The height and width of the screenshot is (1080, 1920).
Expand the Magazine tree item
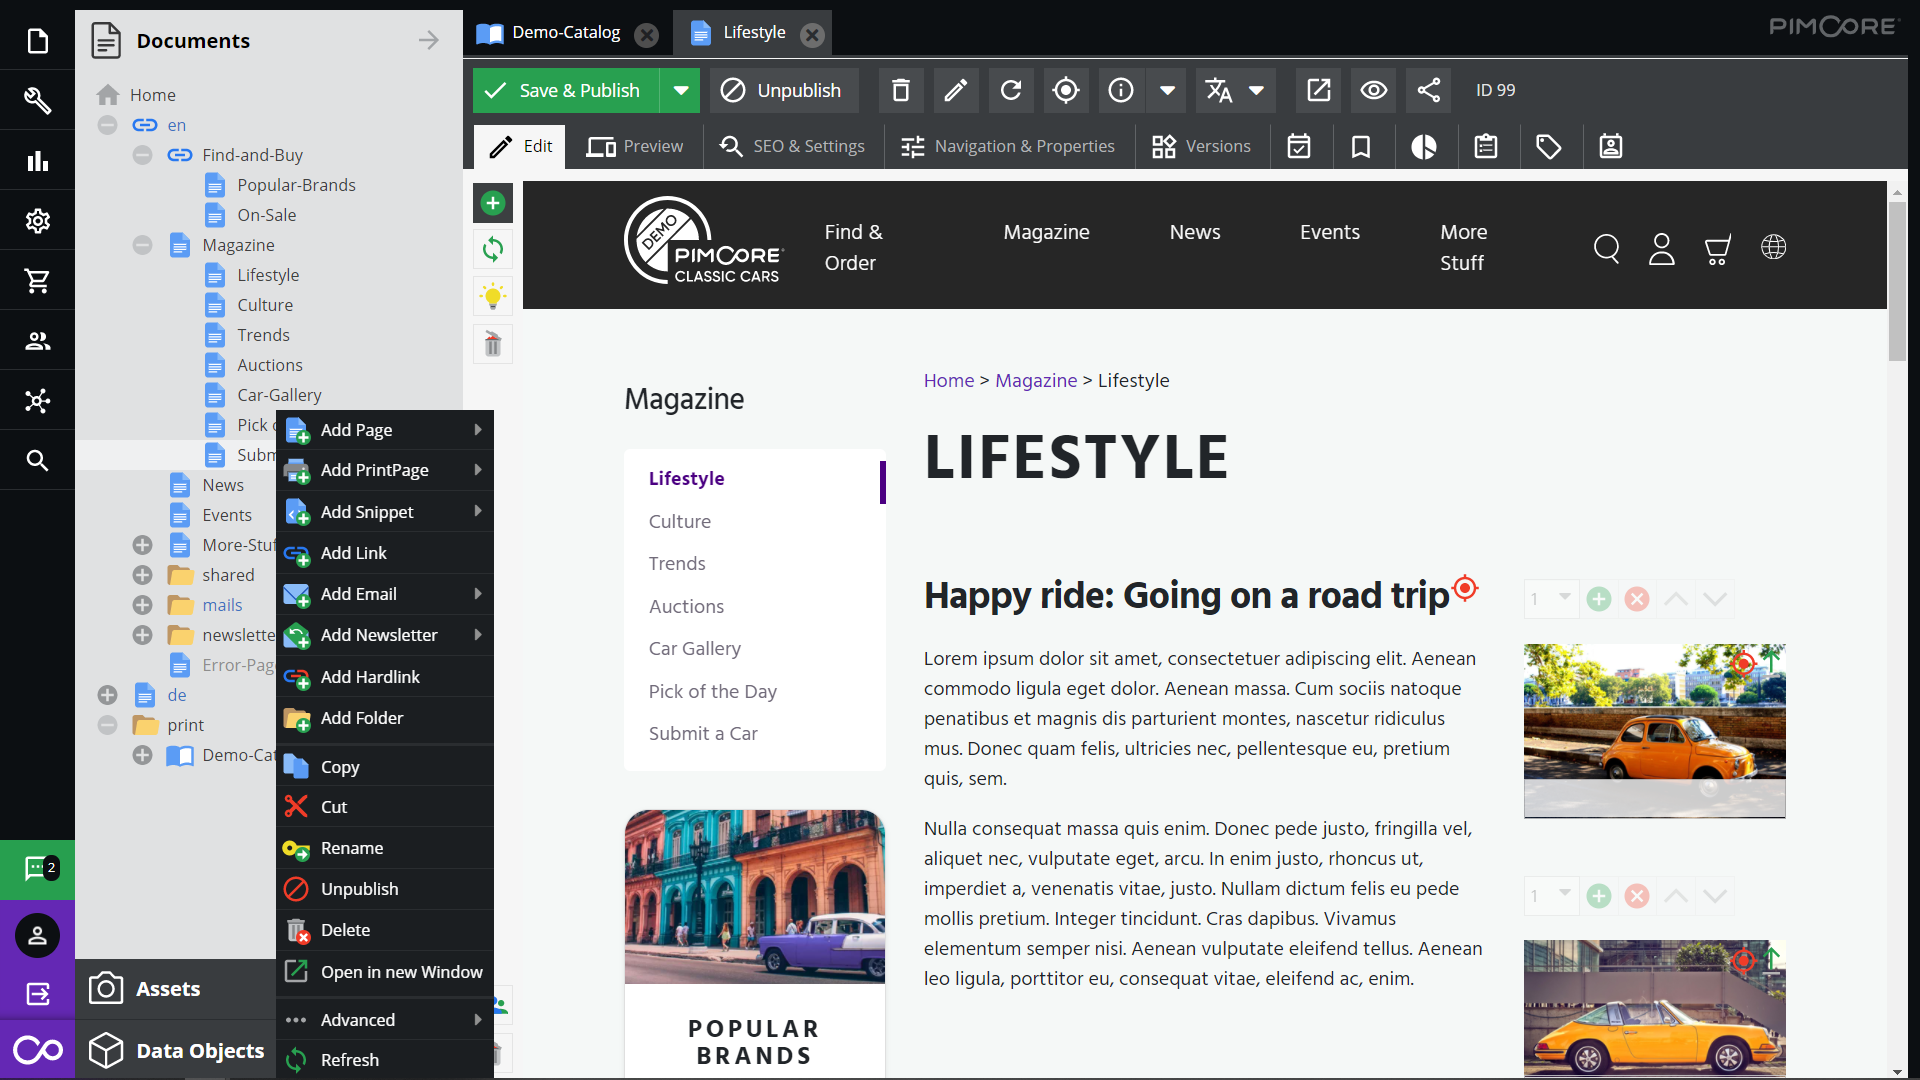(x=141, y=244)
